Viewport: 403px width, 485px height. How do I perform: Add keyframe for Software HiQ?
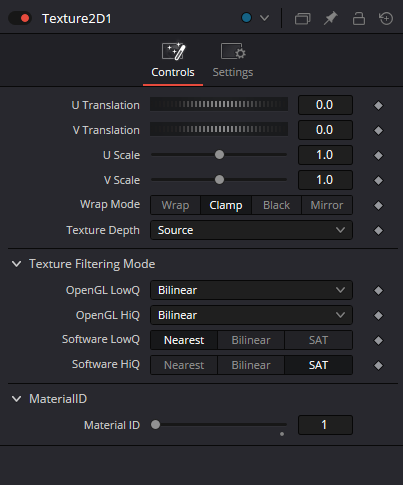point(378,365)
